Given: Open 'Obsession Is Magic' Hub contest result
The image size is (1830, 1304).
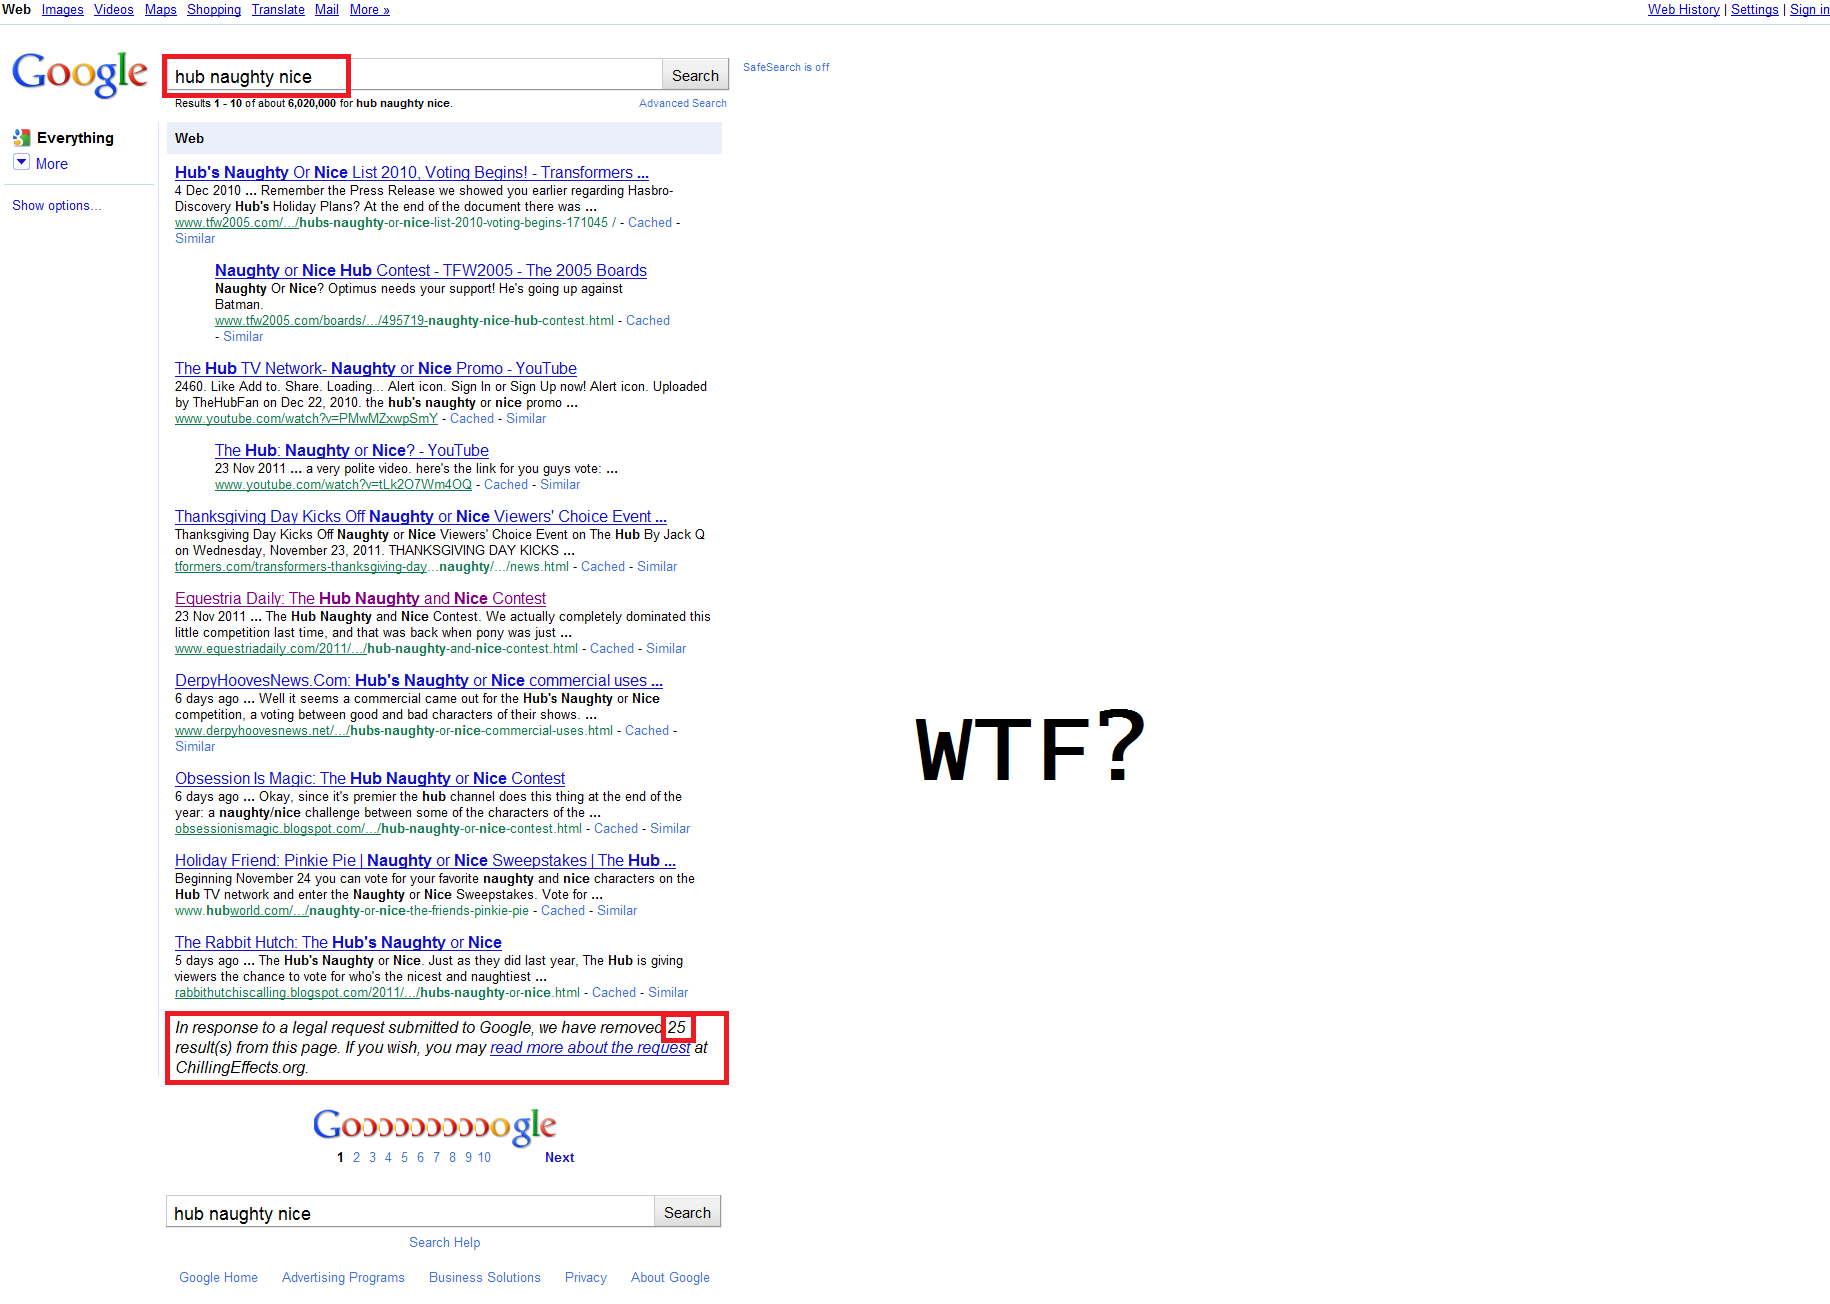Looking at the screenshot, I should click(369, 778).
